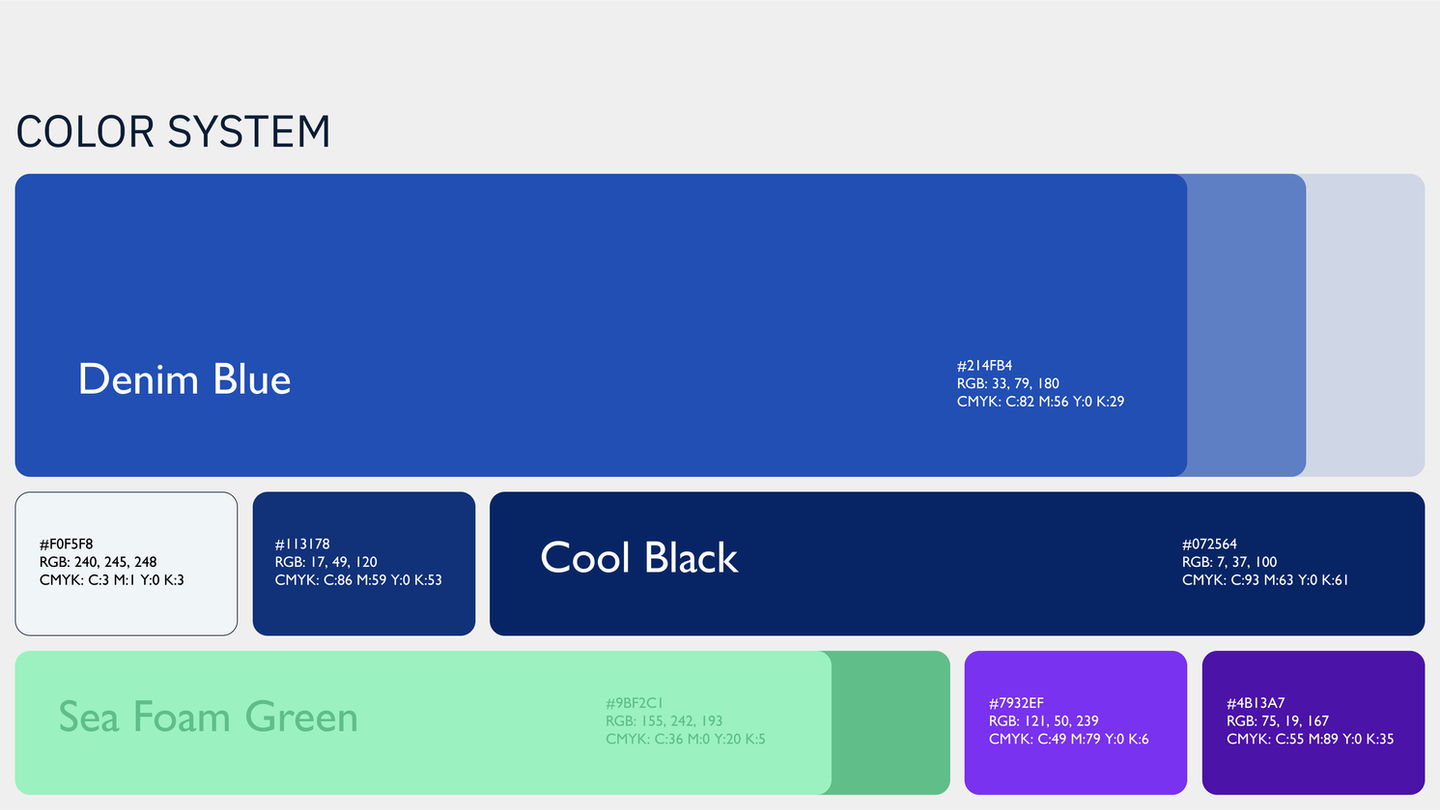
Task: Select the Denim Blue label
Action: coord(185,380)
